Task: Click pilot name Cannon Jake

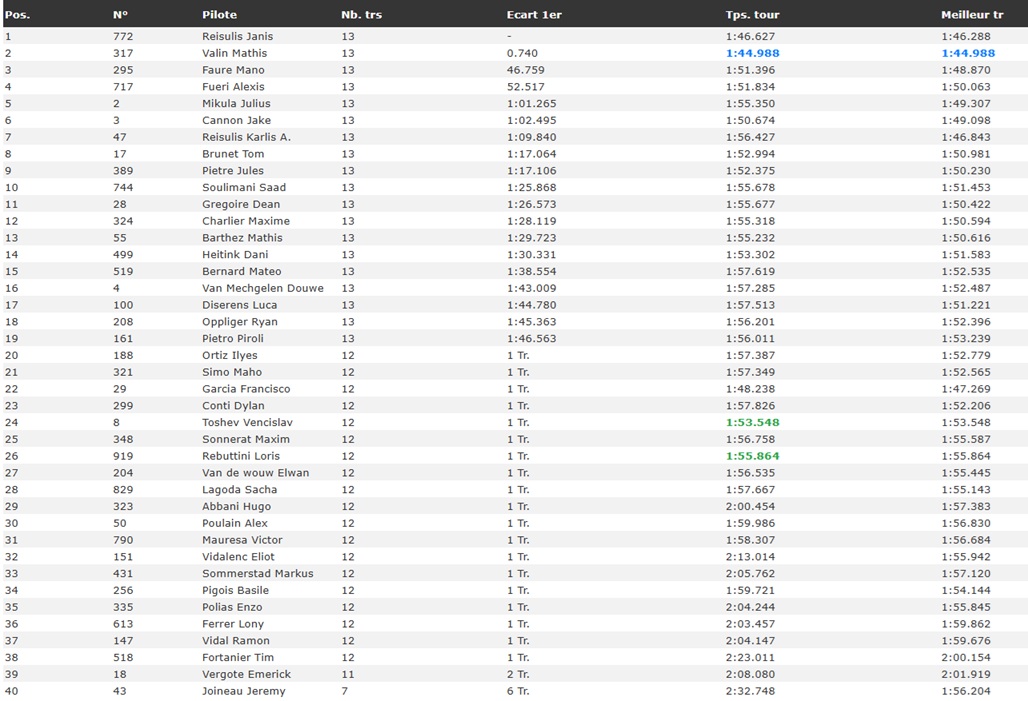Action: pos(236,120)
